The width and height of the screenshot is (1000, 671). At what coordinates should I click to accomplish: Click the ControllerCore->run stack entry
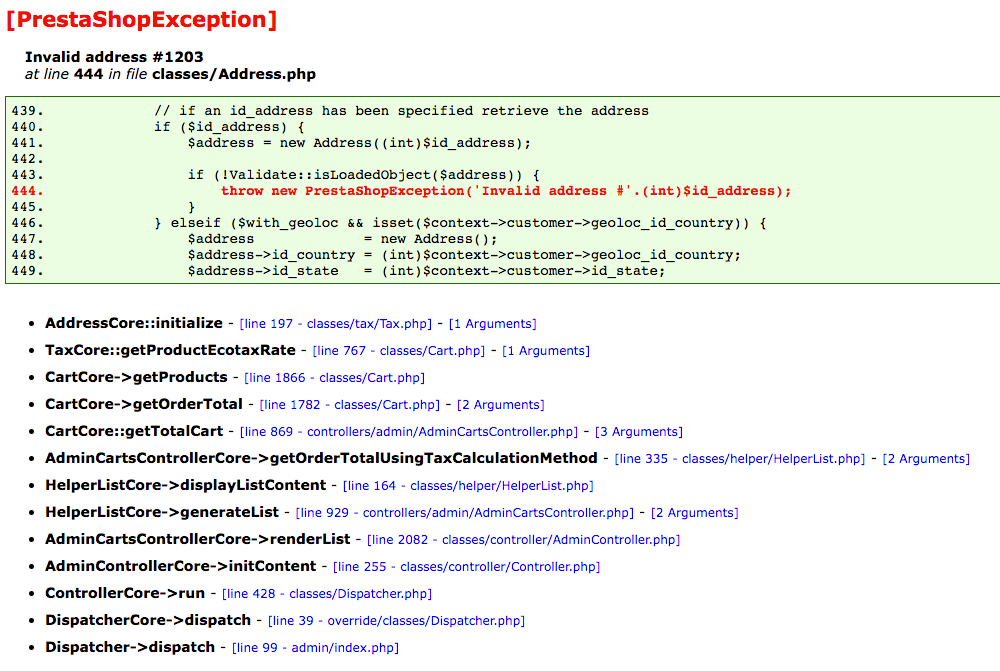(x=125, y=593)
